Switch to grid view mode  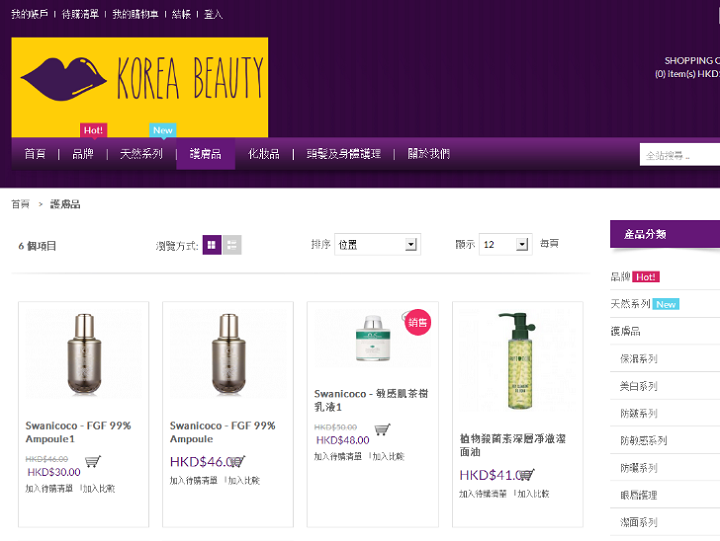click(212, 245)
